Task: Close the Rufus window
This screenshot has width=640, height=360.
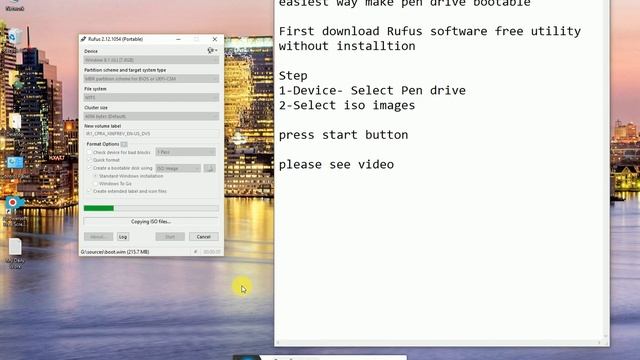Action: coord(215,39)
